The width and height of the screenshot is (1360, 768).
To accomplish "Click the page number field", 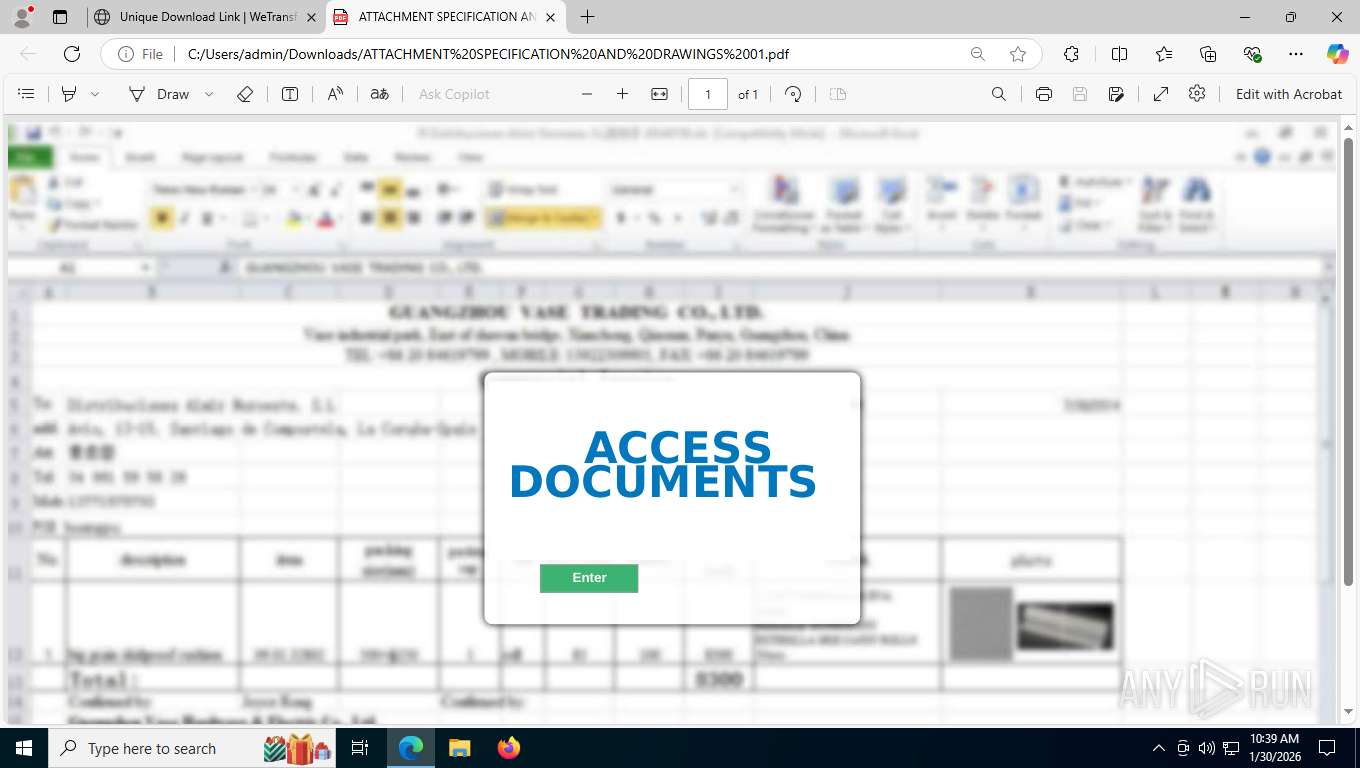I will (x=708, y=94).
